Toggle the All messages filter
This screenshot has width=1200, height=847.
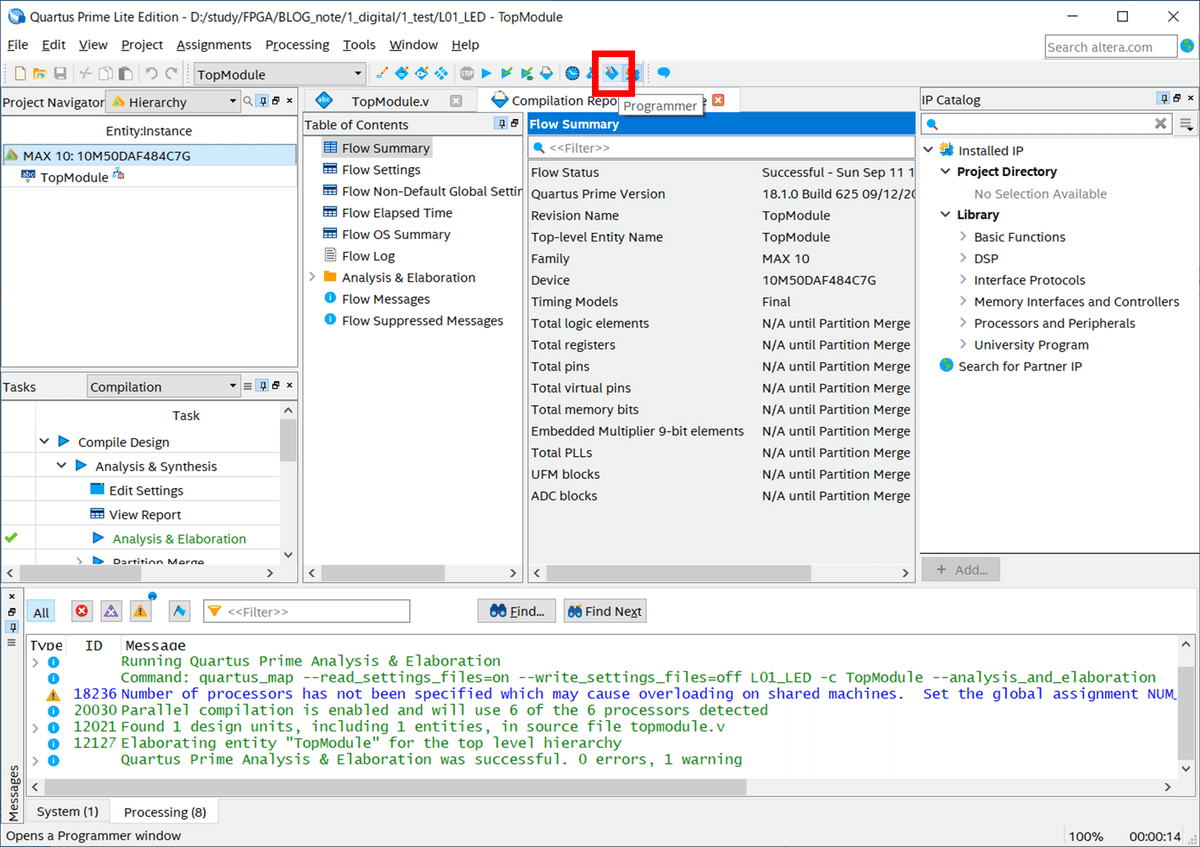pyautogui.click(x=41, y=612)
